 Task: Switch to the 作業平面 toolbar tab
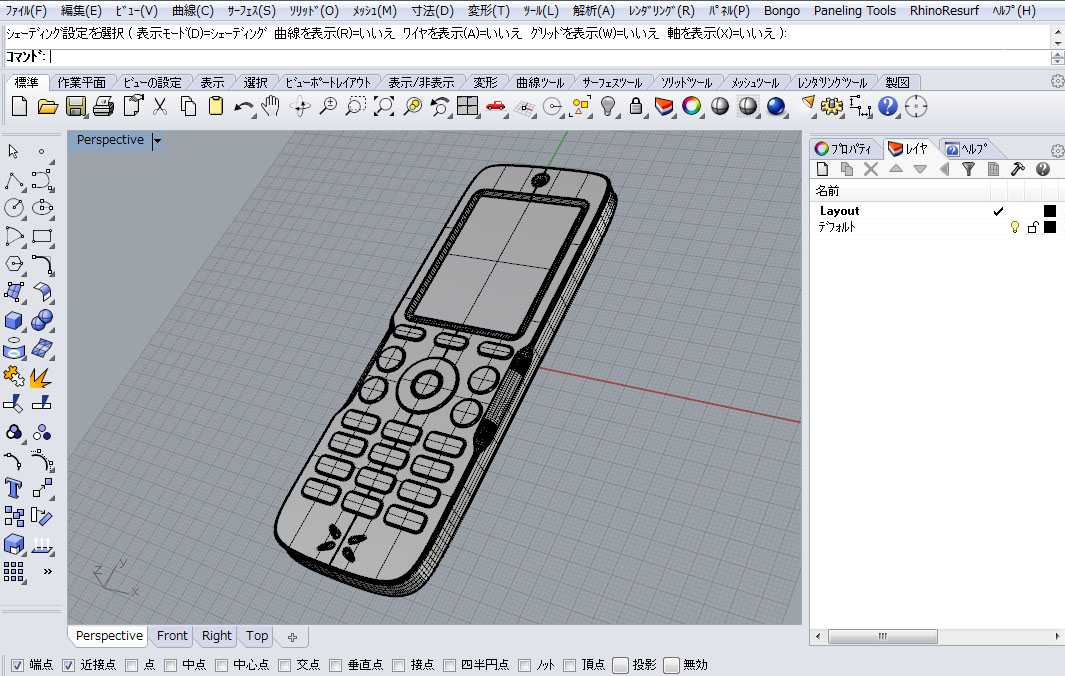pyautogui.click(x=82, y=83)
